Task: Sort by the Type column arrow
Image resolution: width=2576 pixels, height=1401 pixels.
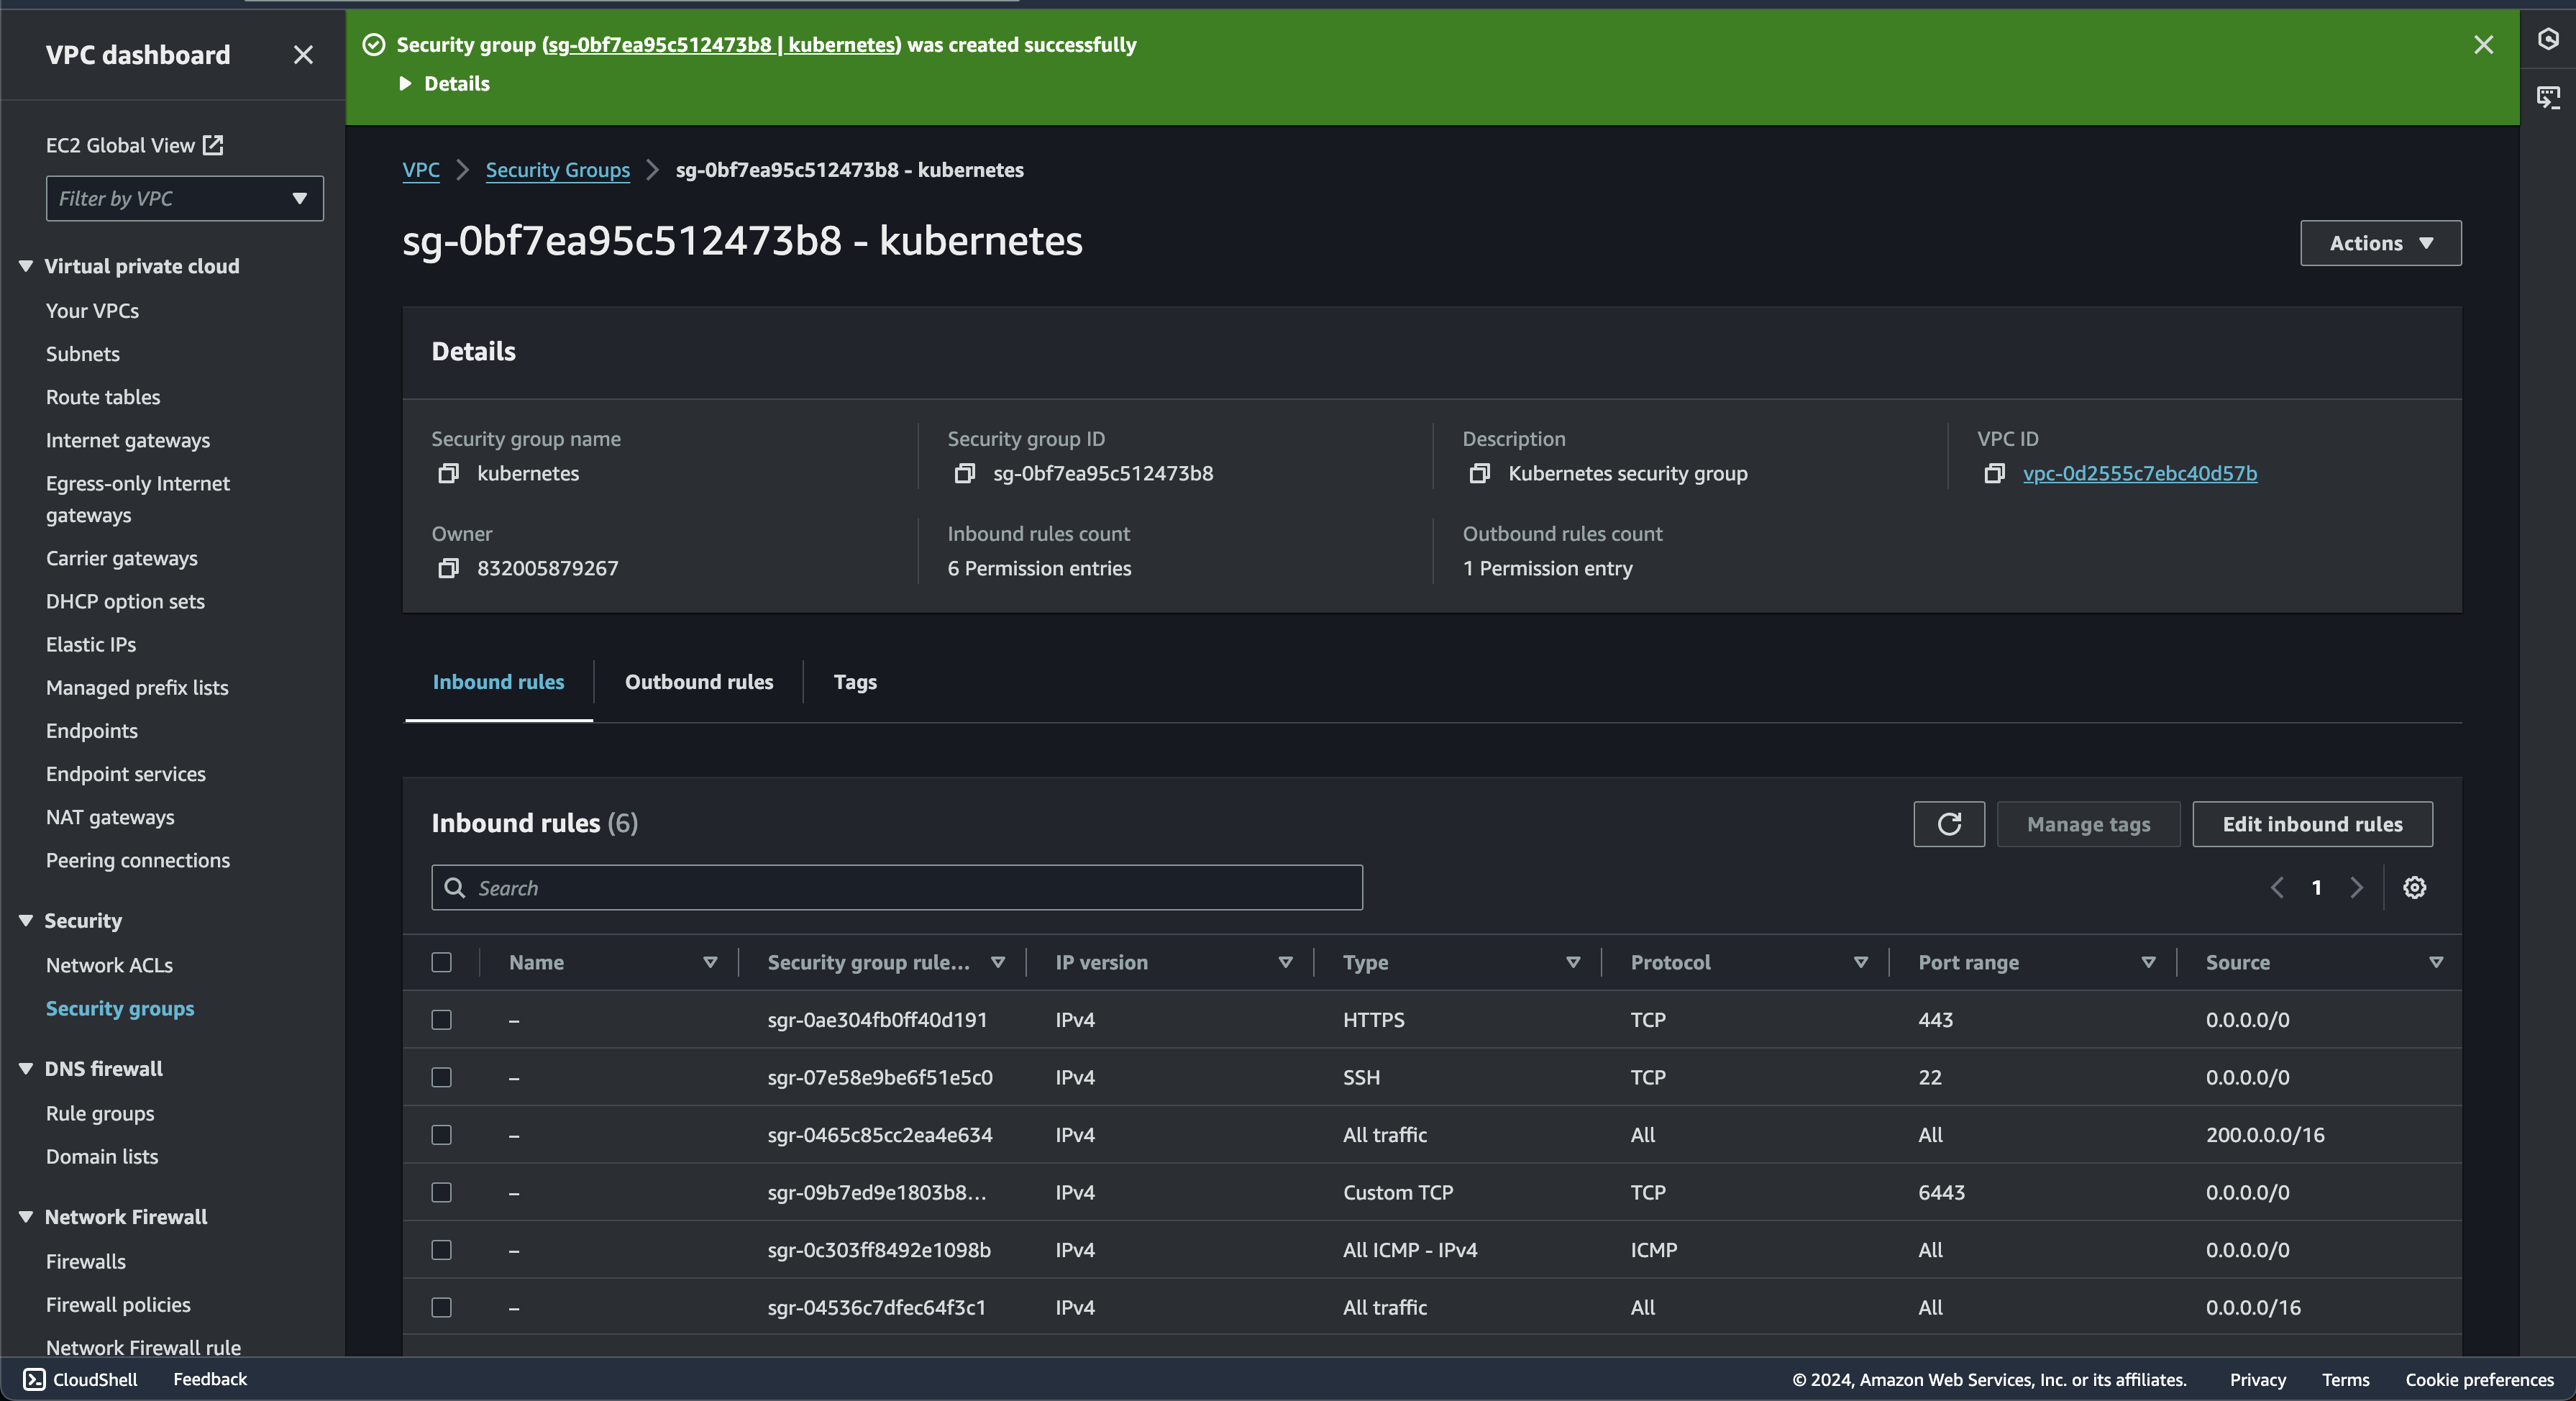Action: [1573, 962]
